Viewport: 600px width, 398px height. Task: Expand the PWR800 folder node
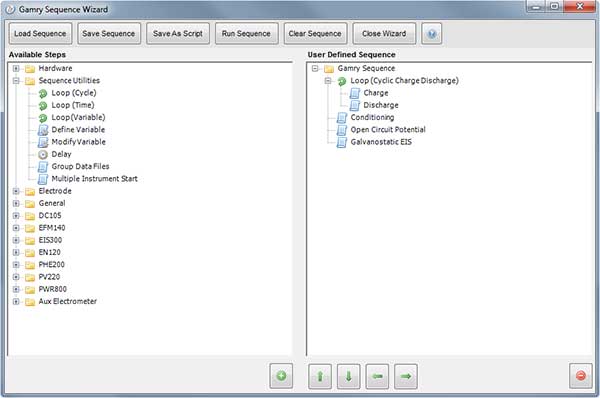16,289
